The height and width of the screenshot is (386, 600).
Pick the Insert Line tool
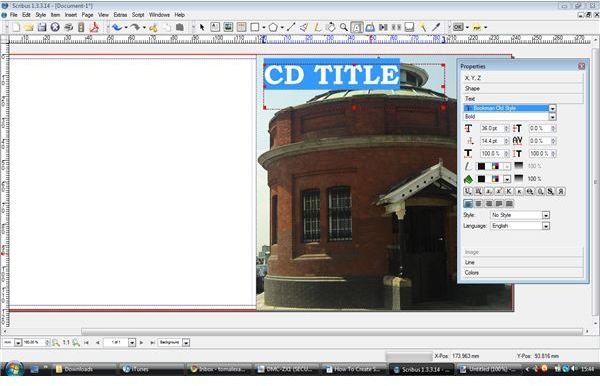pyautogui.click(x=291, y=27)
